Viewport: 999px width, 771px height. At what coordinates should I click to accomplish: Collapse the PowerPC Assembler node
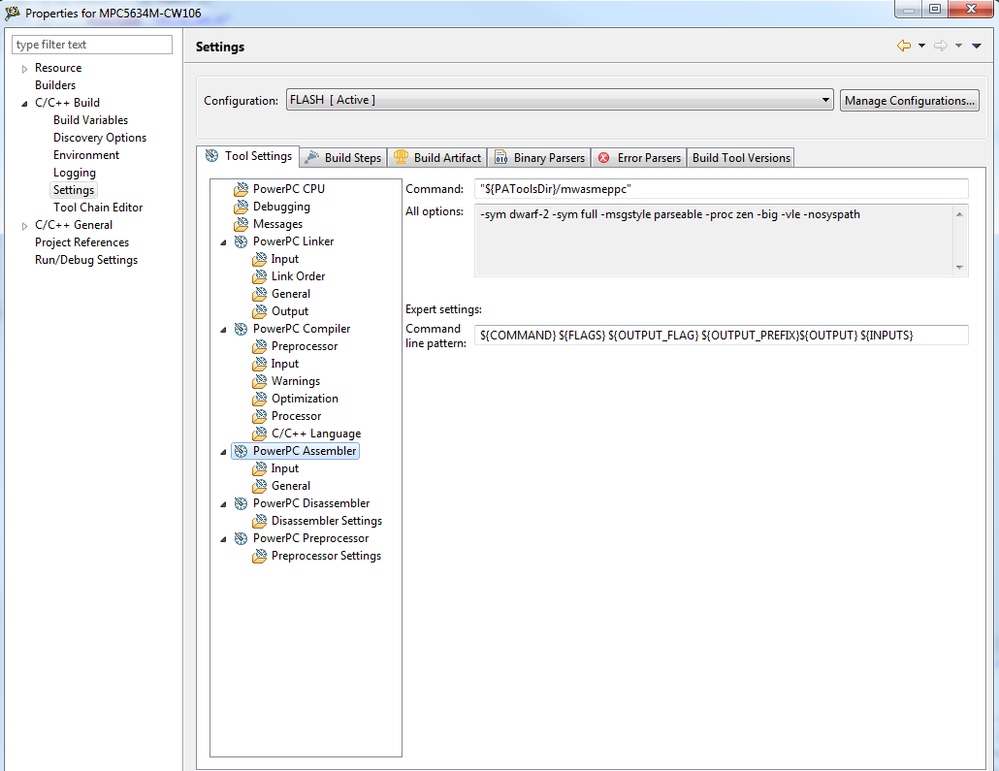pyautogui.click(x=223, y=452)
